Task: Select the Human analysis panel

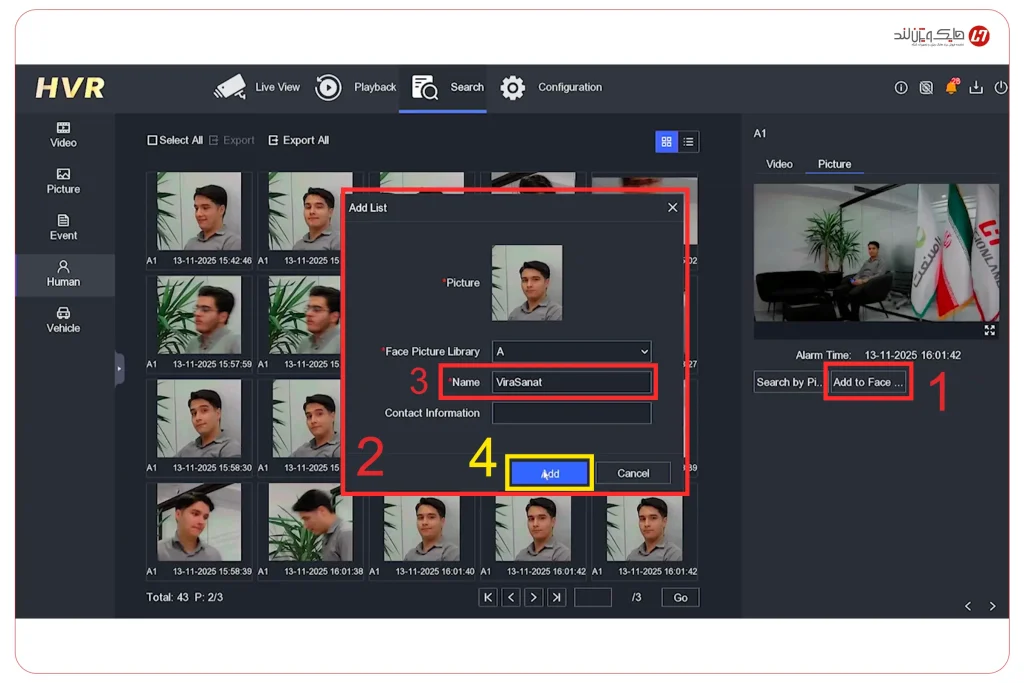Action: click(63, 275)
